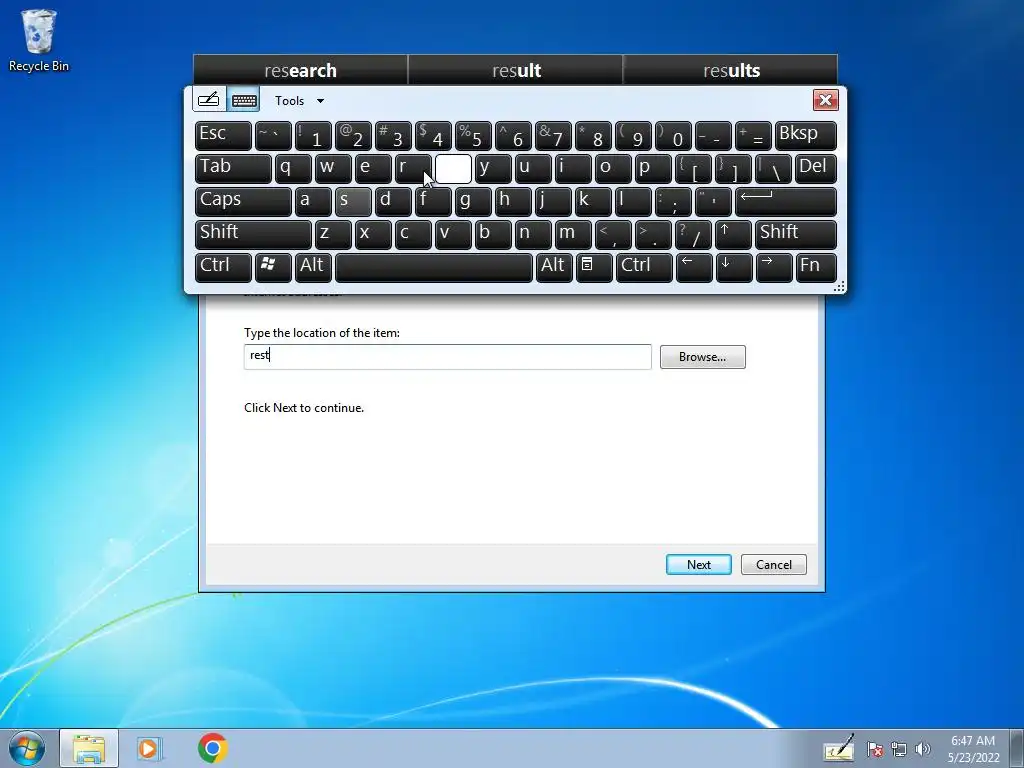Open the Action Center flag icon
Screen dimensions: 1024x768
pos(874,749)
